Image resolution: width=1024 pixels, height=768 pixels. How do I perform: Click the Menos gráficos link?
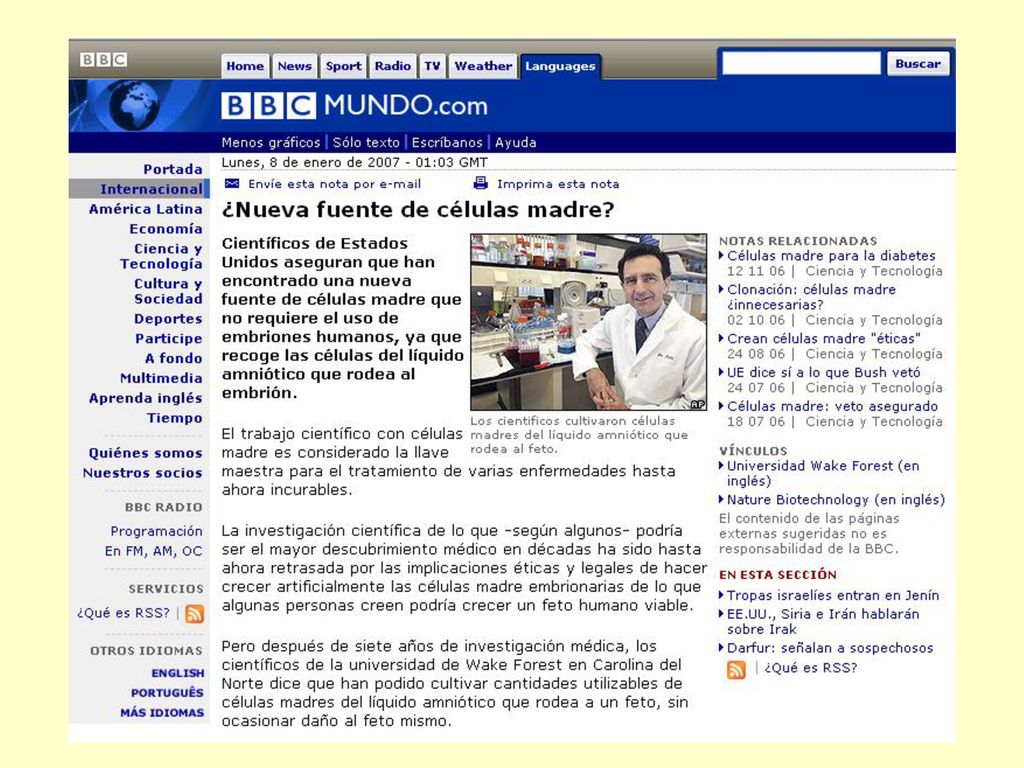point(270,142)
